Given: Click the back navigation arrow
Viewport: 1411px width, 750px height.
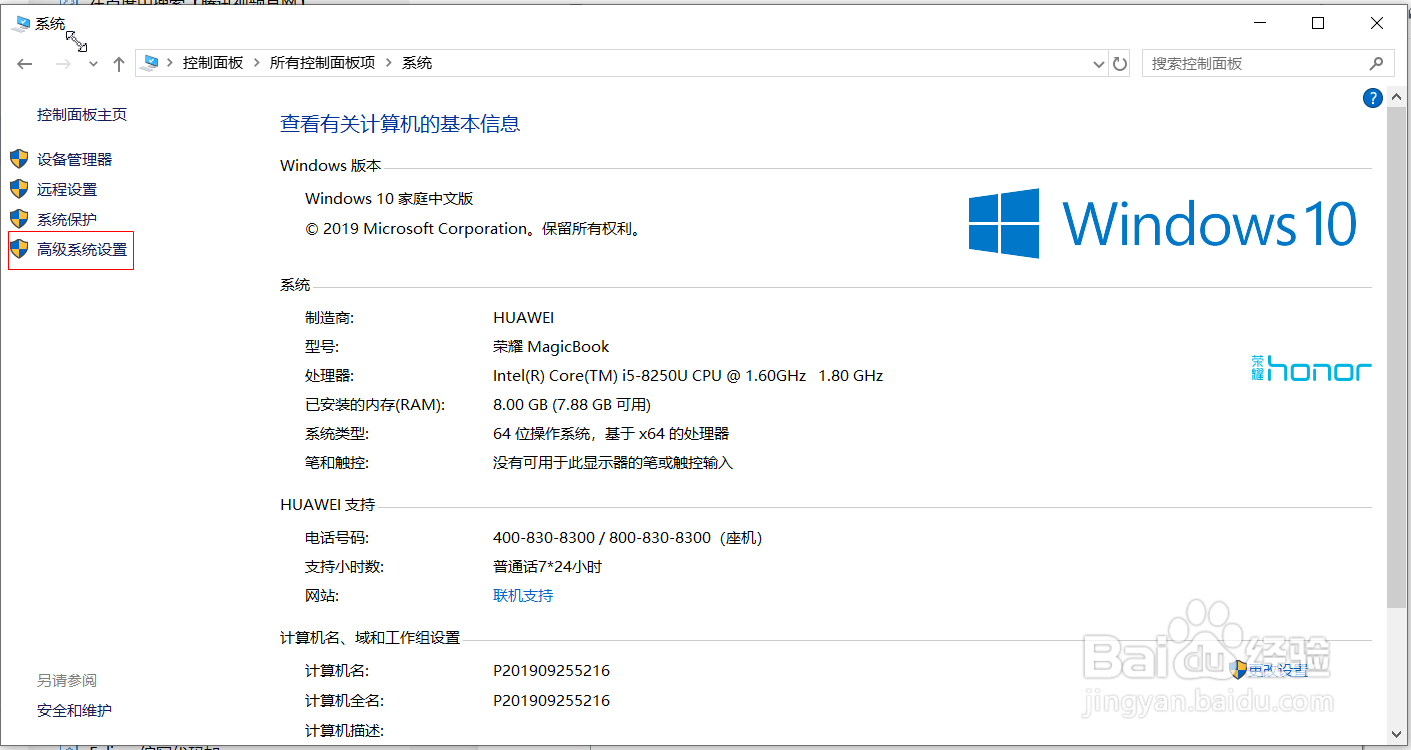Looking at the screenshot, I should [25, 64].
